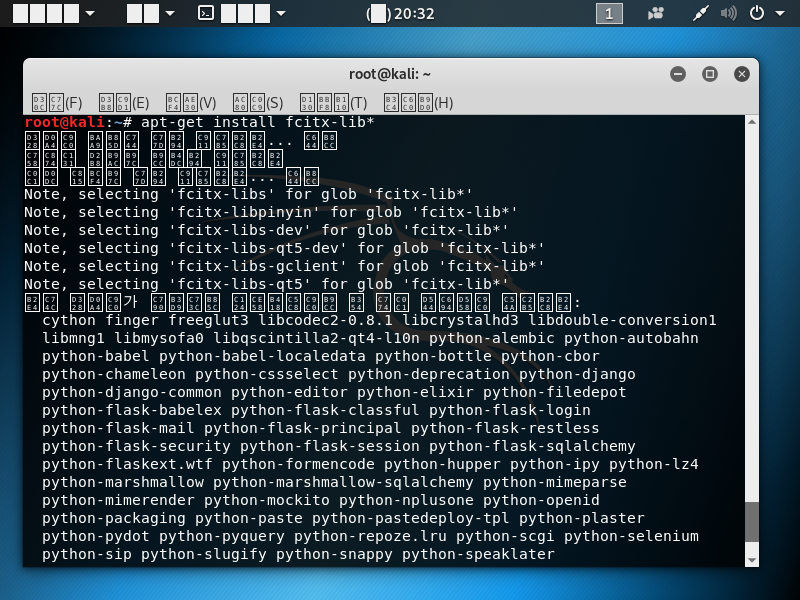Click the screen recorder camera icon
This screenshot has height=600, width=800.
656,13
